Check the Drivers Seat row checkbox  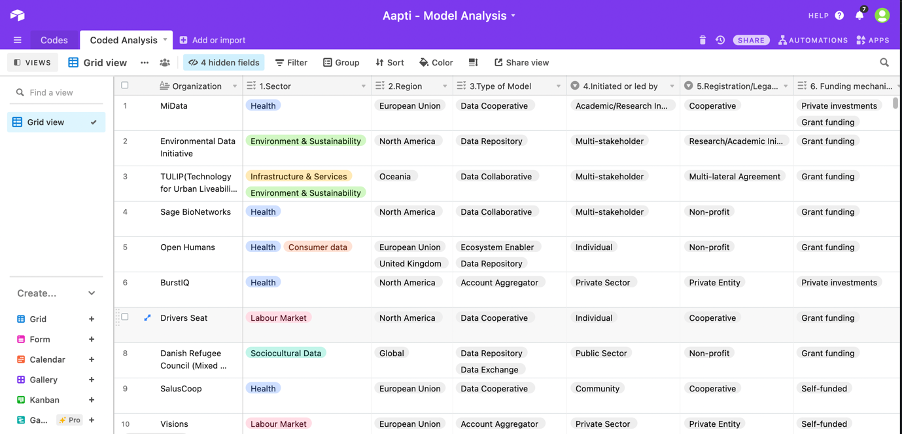coord(125,317)
